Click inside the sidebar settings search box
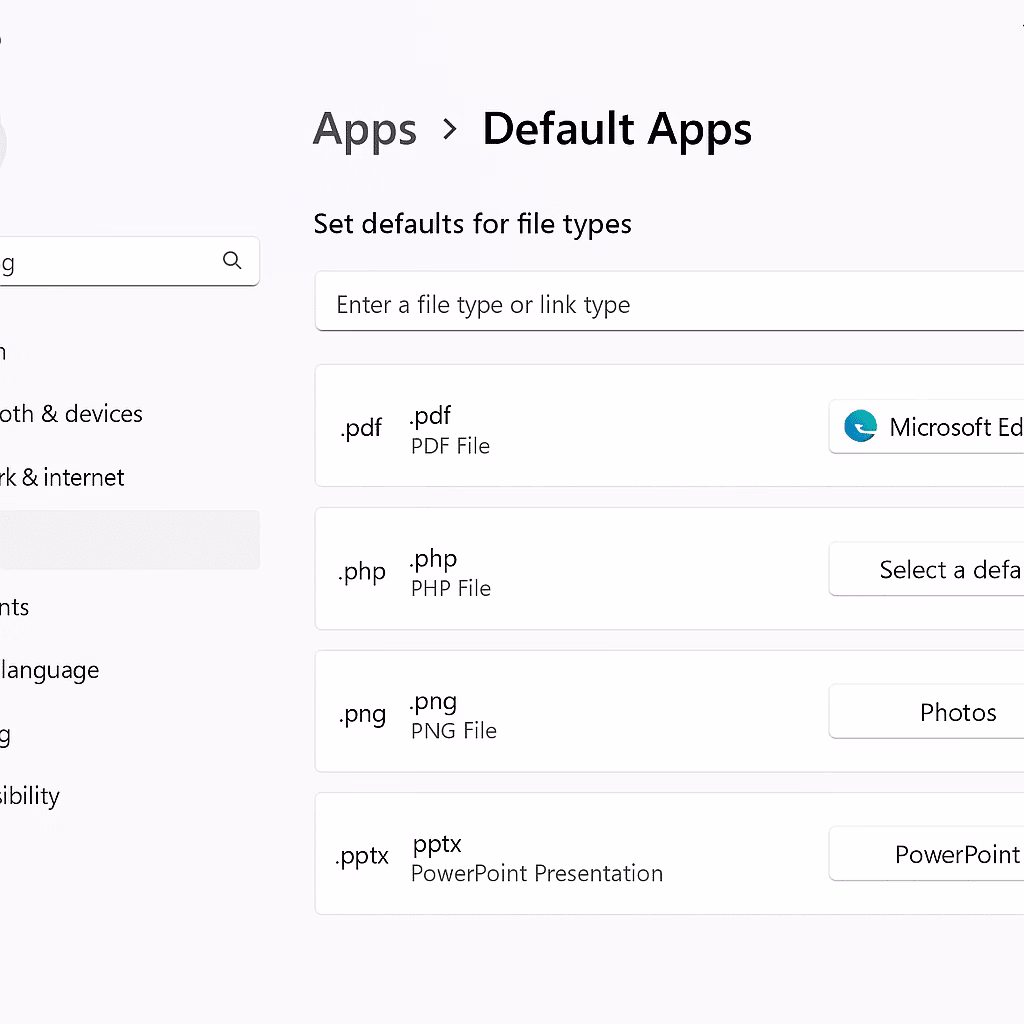 click(110, 262)
